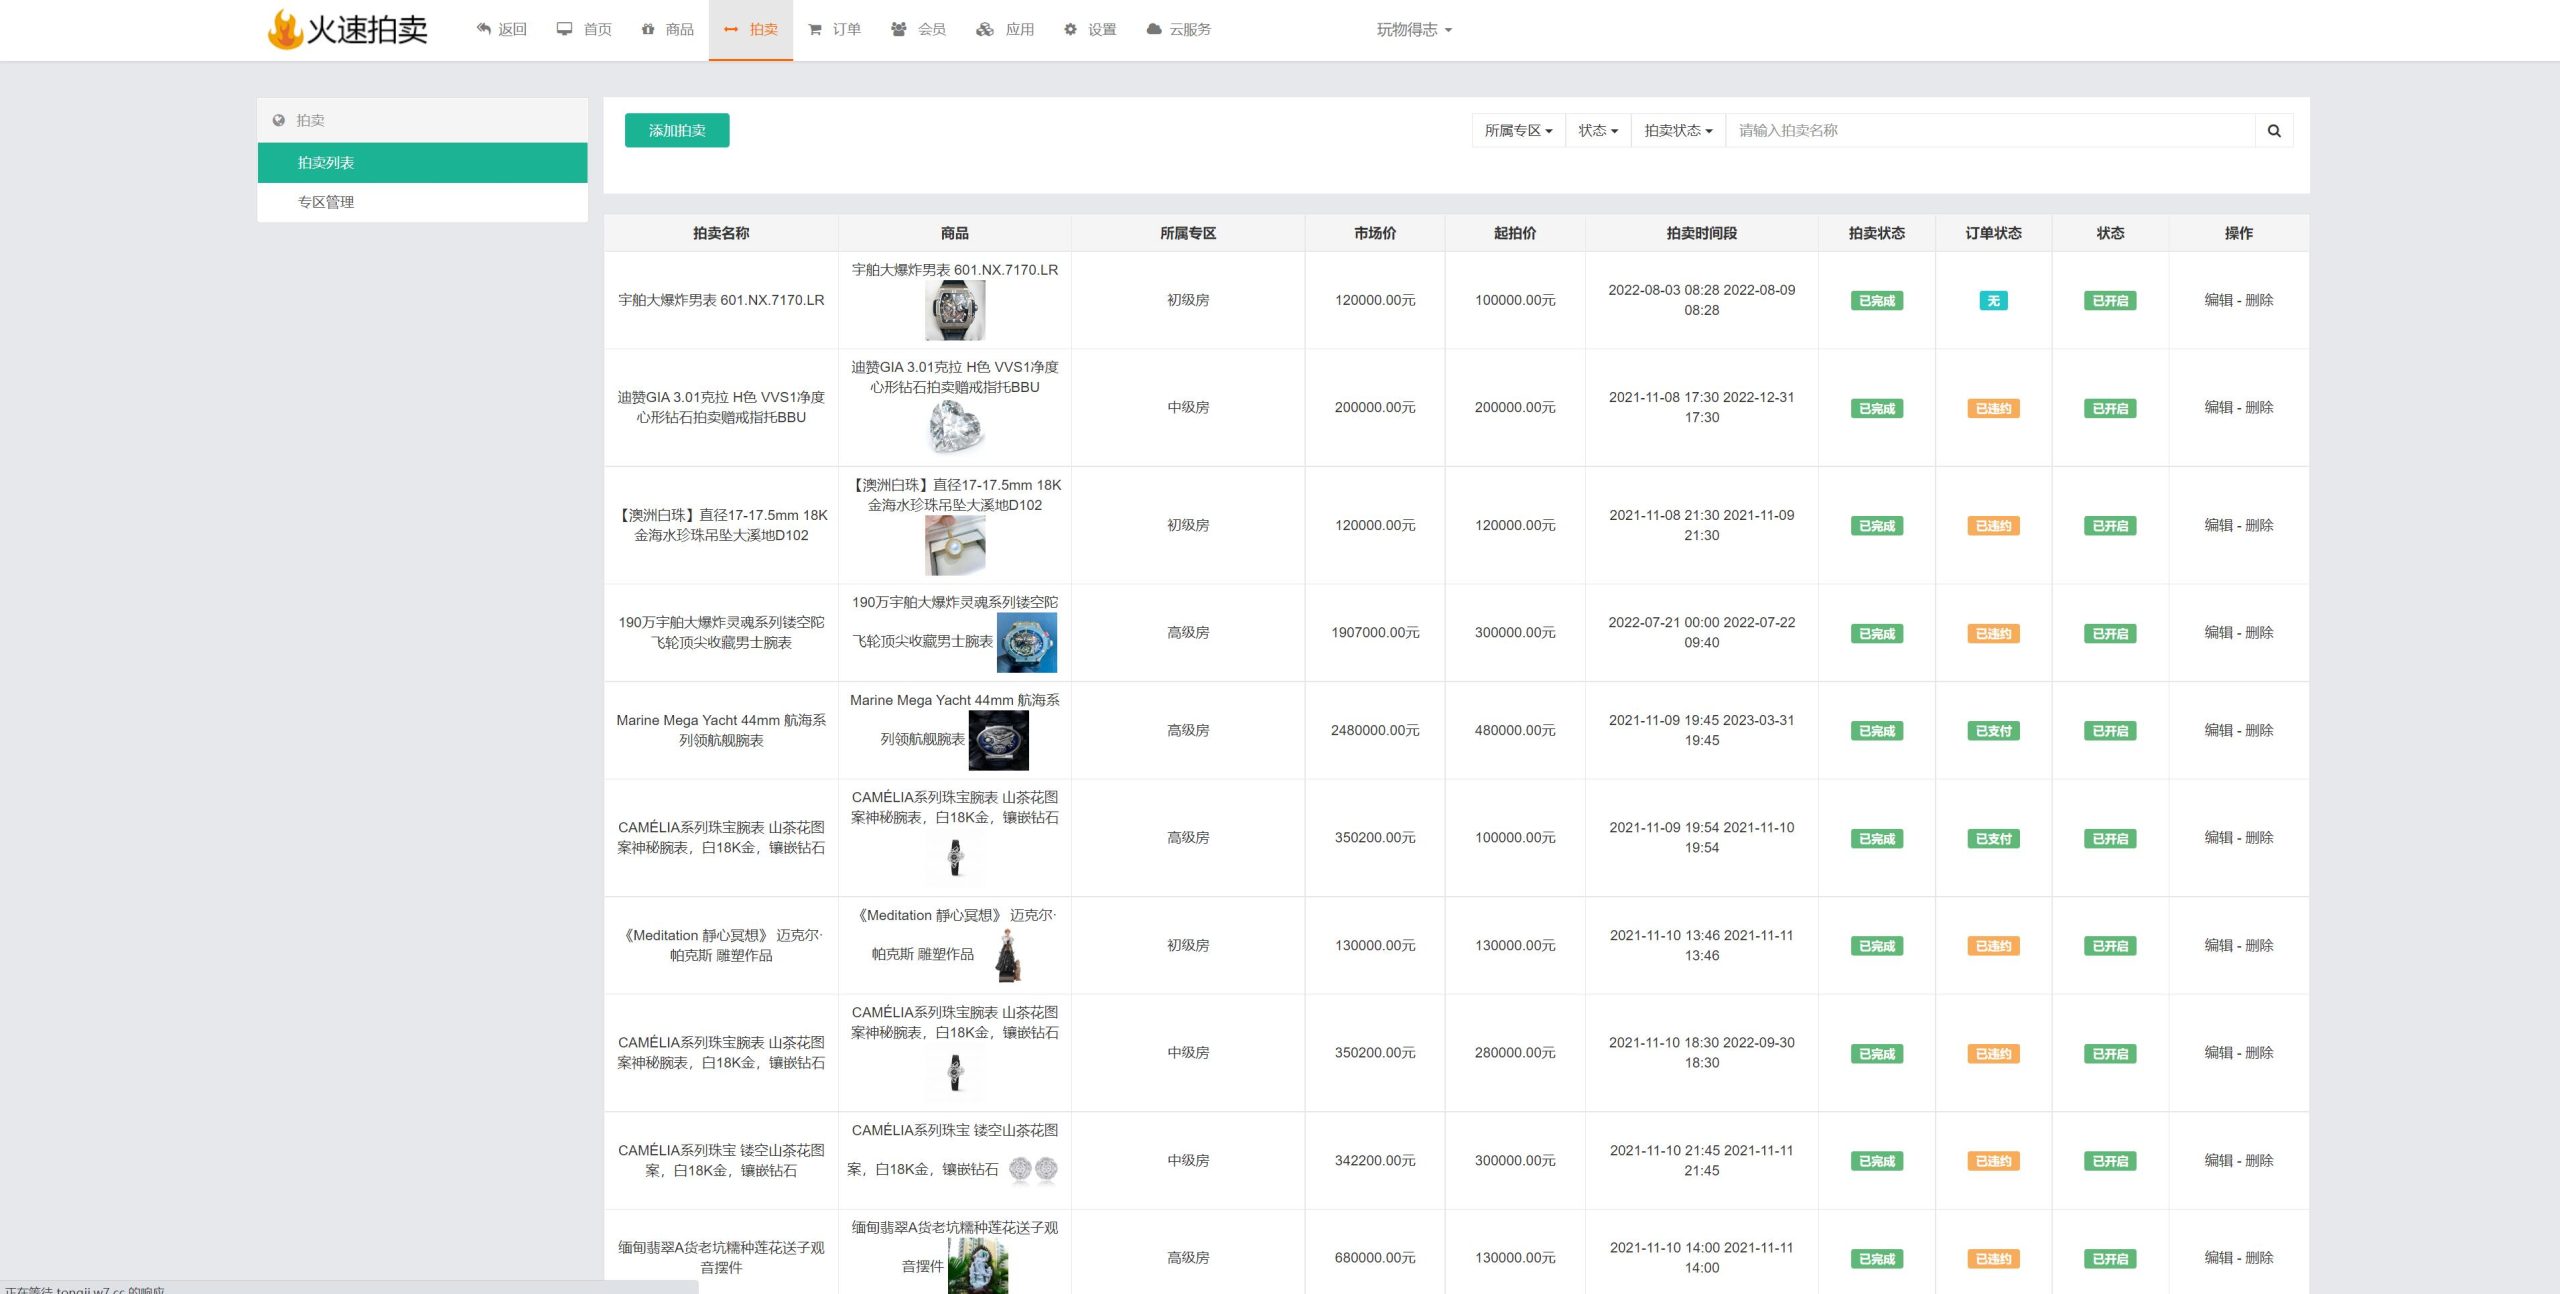
Task: Toggle 已开启 status for the Marine Mega Yacht row
Action: (x=2109, y=731)
